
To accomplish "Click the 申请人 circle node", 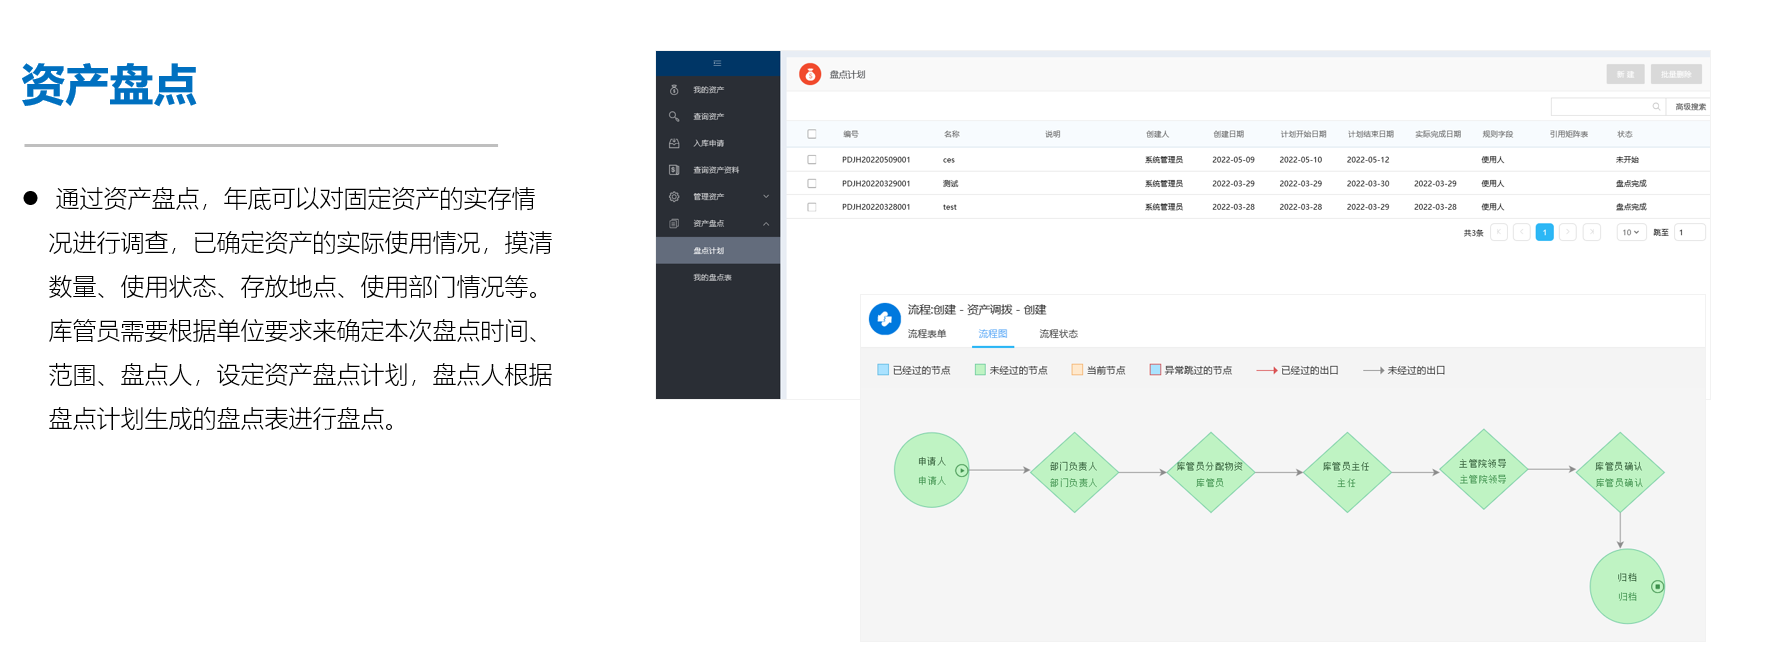I will [931, 470].
